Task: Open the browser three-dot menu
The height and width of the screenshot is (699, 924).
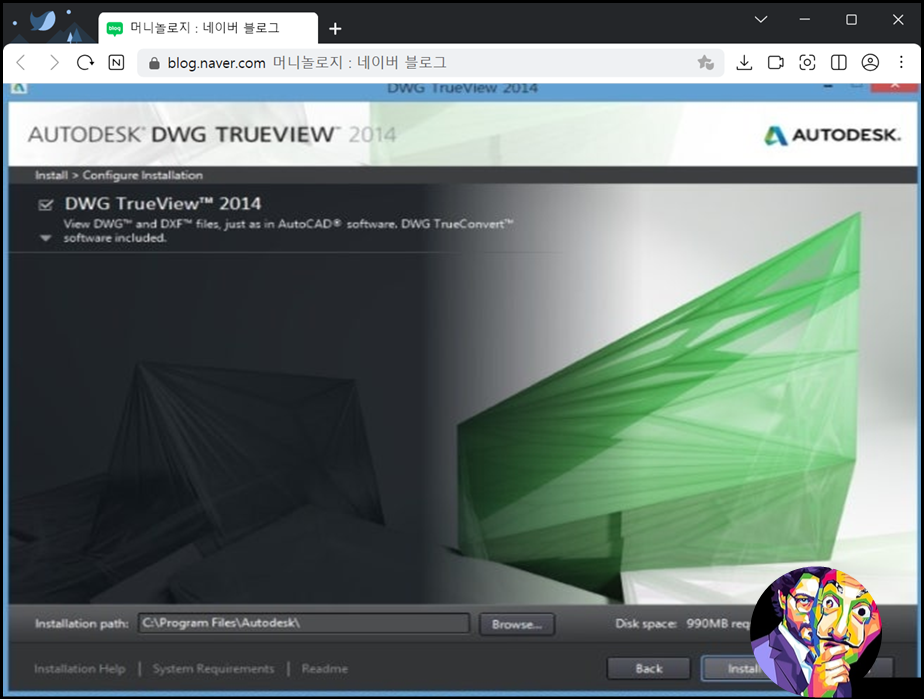Action: (901, 62)
